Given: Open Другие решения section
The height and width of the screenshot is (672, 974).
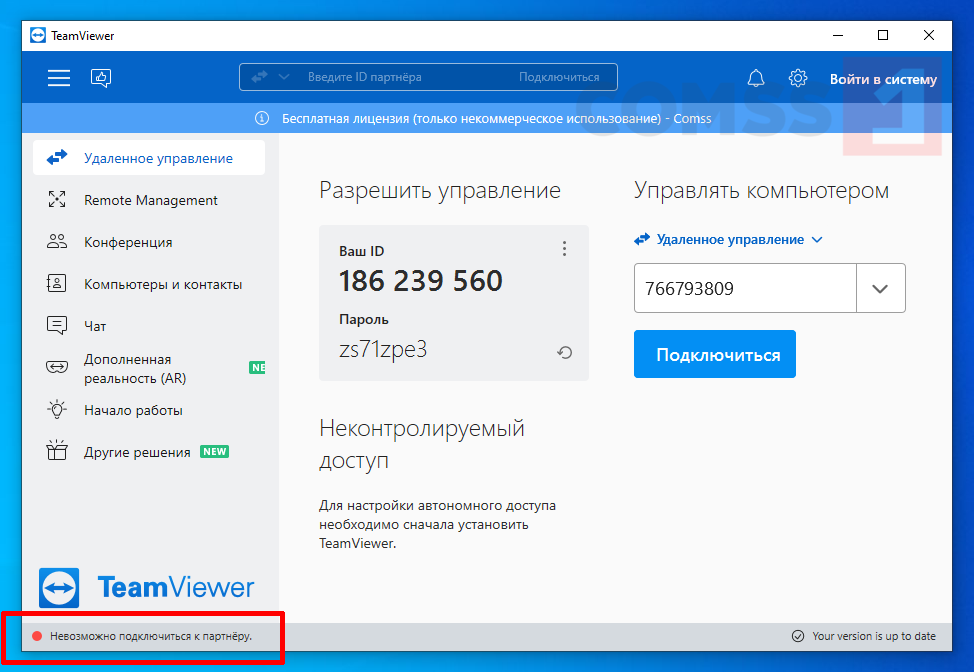Looking at the screenshot, I should [x=149, y=452].
